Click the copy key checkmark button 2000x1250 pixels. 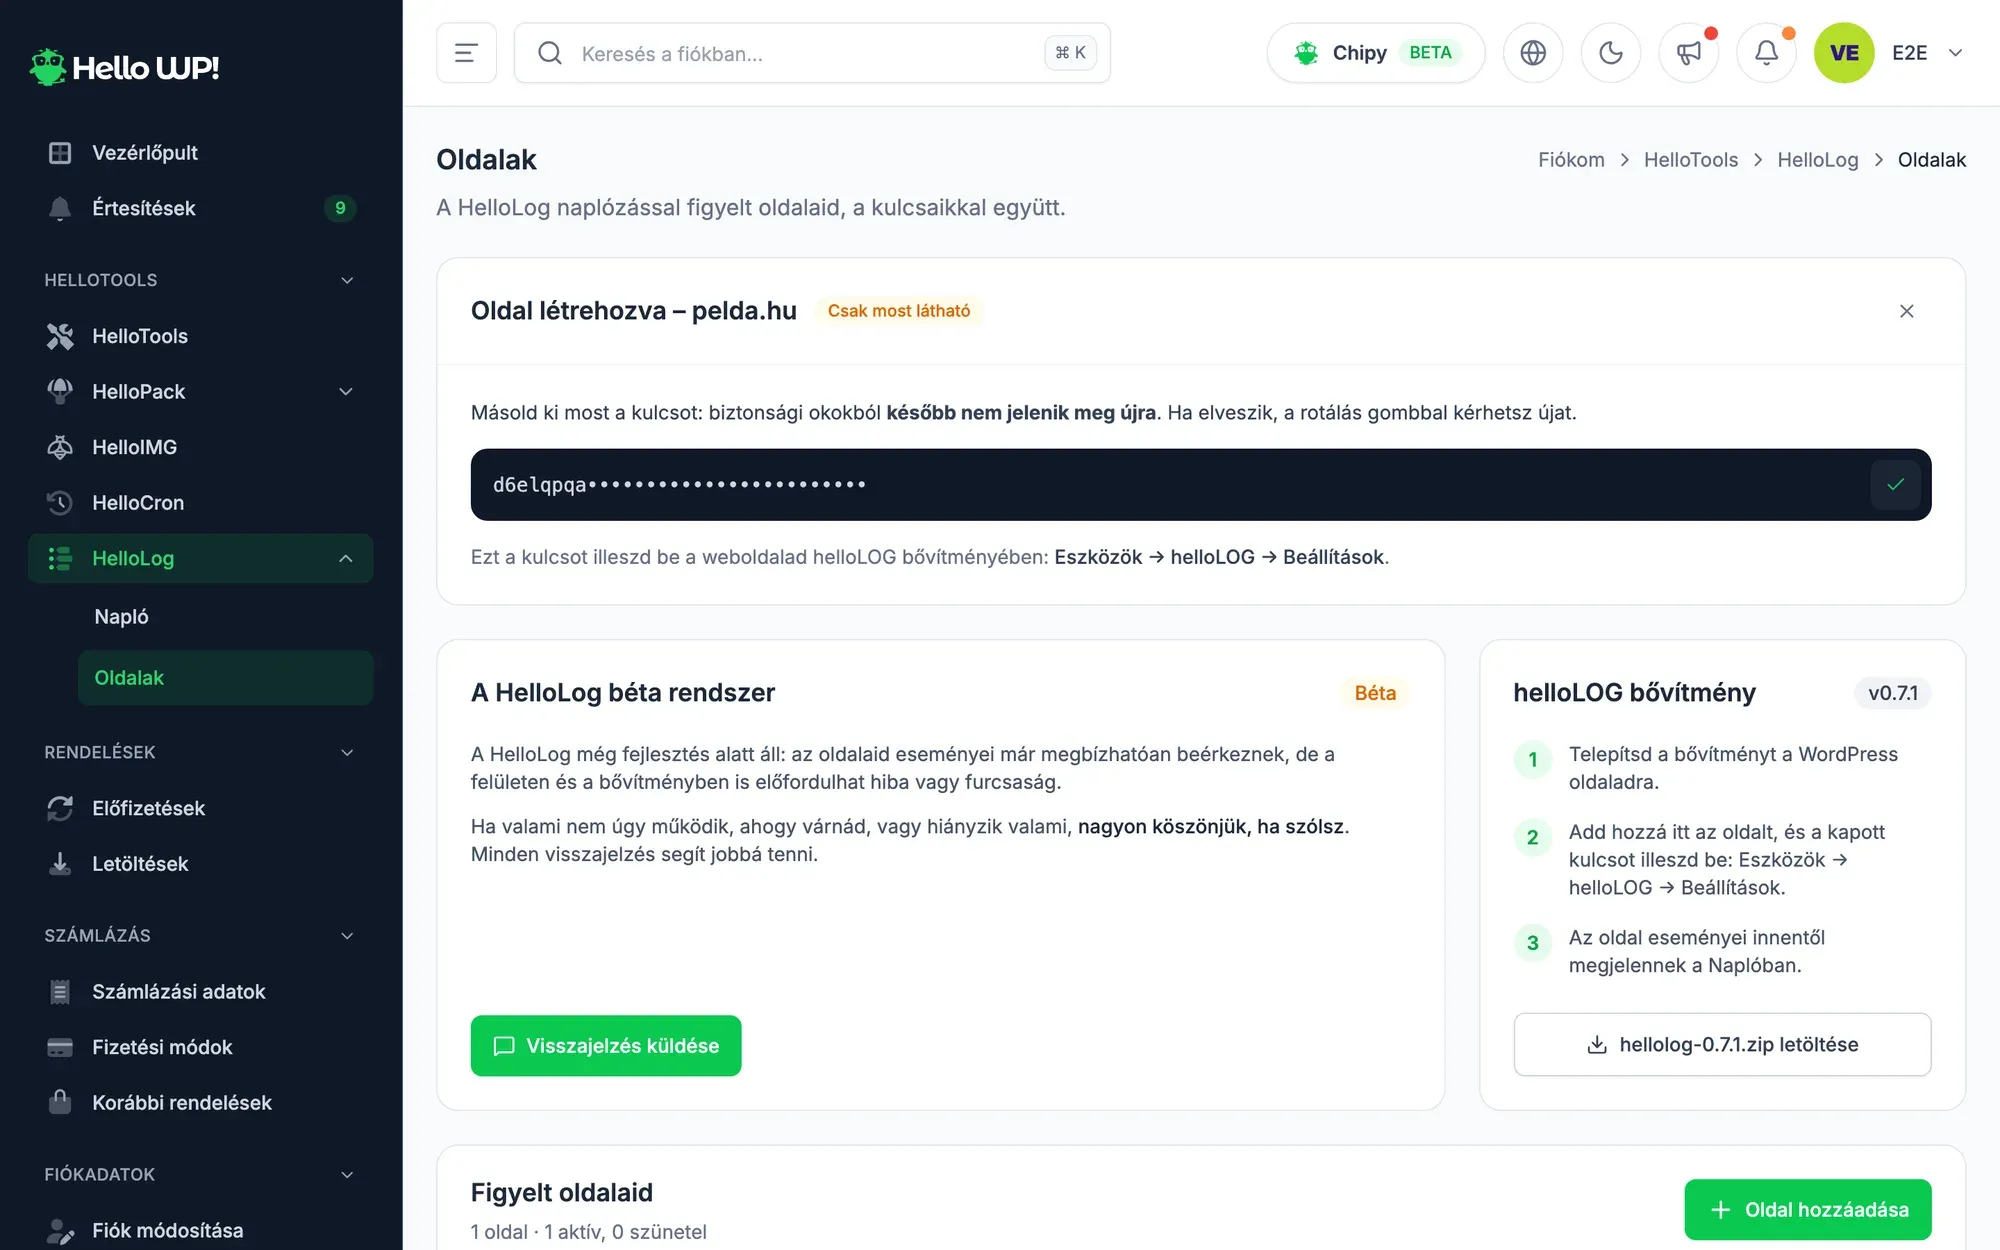point(1895,485)
